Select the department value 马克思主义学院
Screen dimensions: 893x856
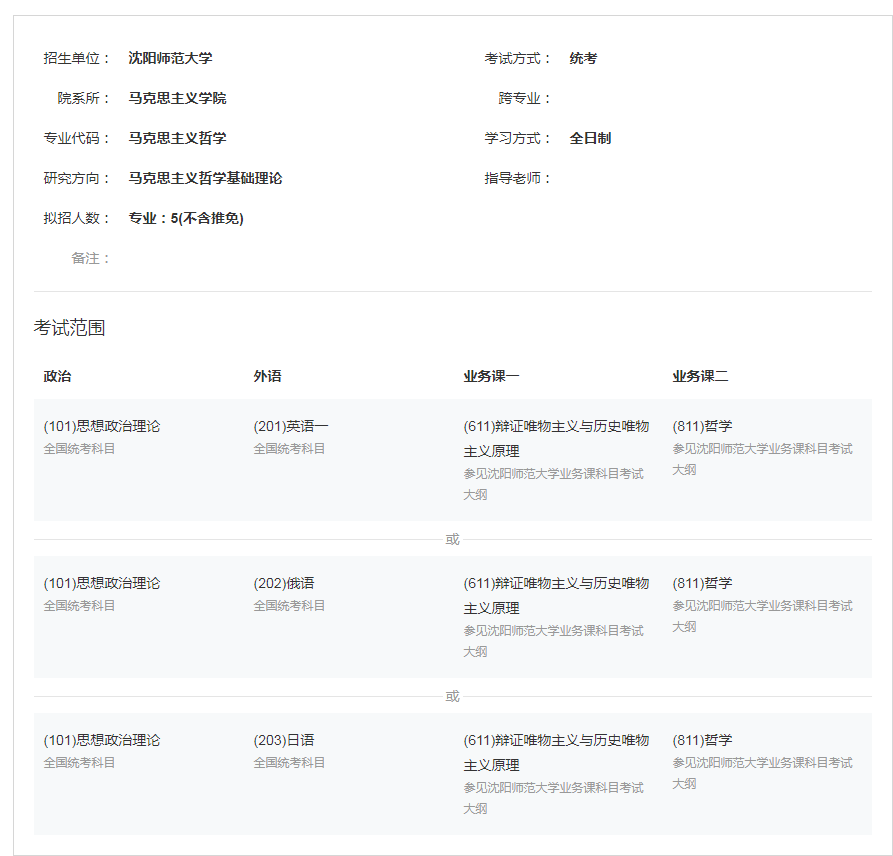(177, 98)
